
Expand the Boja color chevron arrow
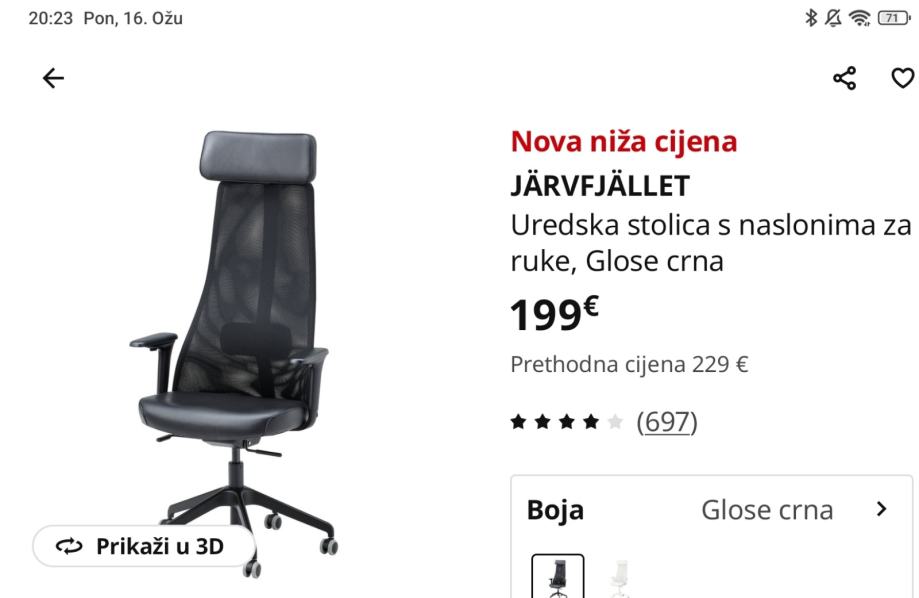click(x=881, y=509)
